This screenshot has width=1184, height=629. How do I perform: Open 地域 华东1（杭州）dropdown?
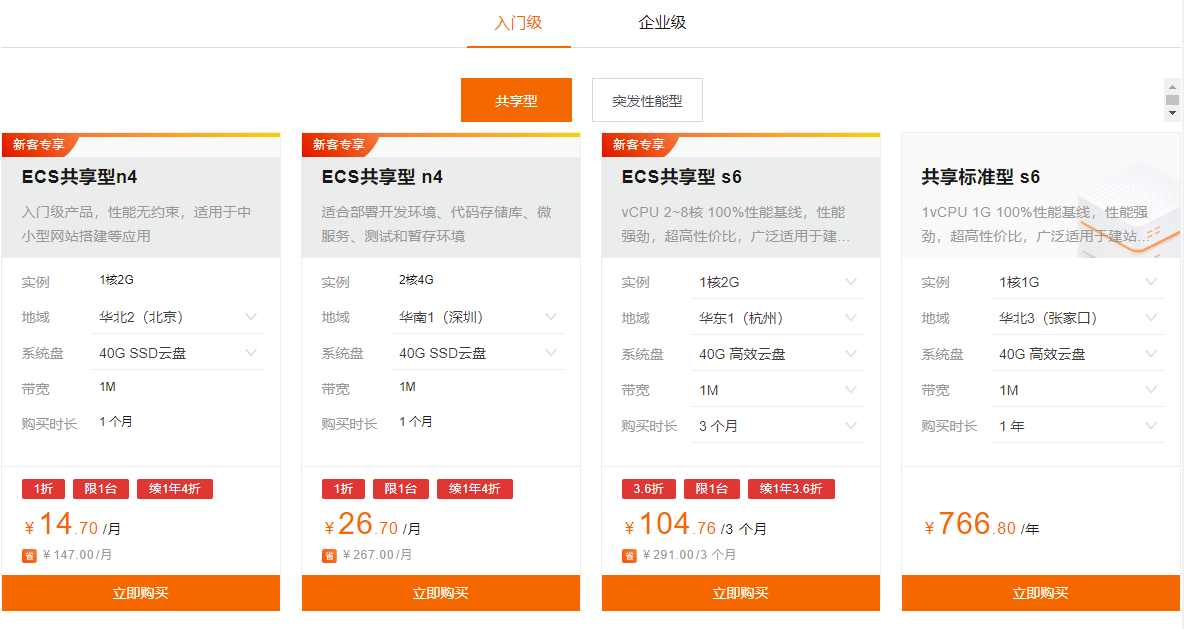tap(778, 318)
